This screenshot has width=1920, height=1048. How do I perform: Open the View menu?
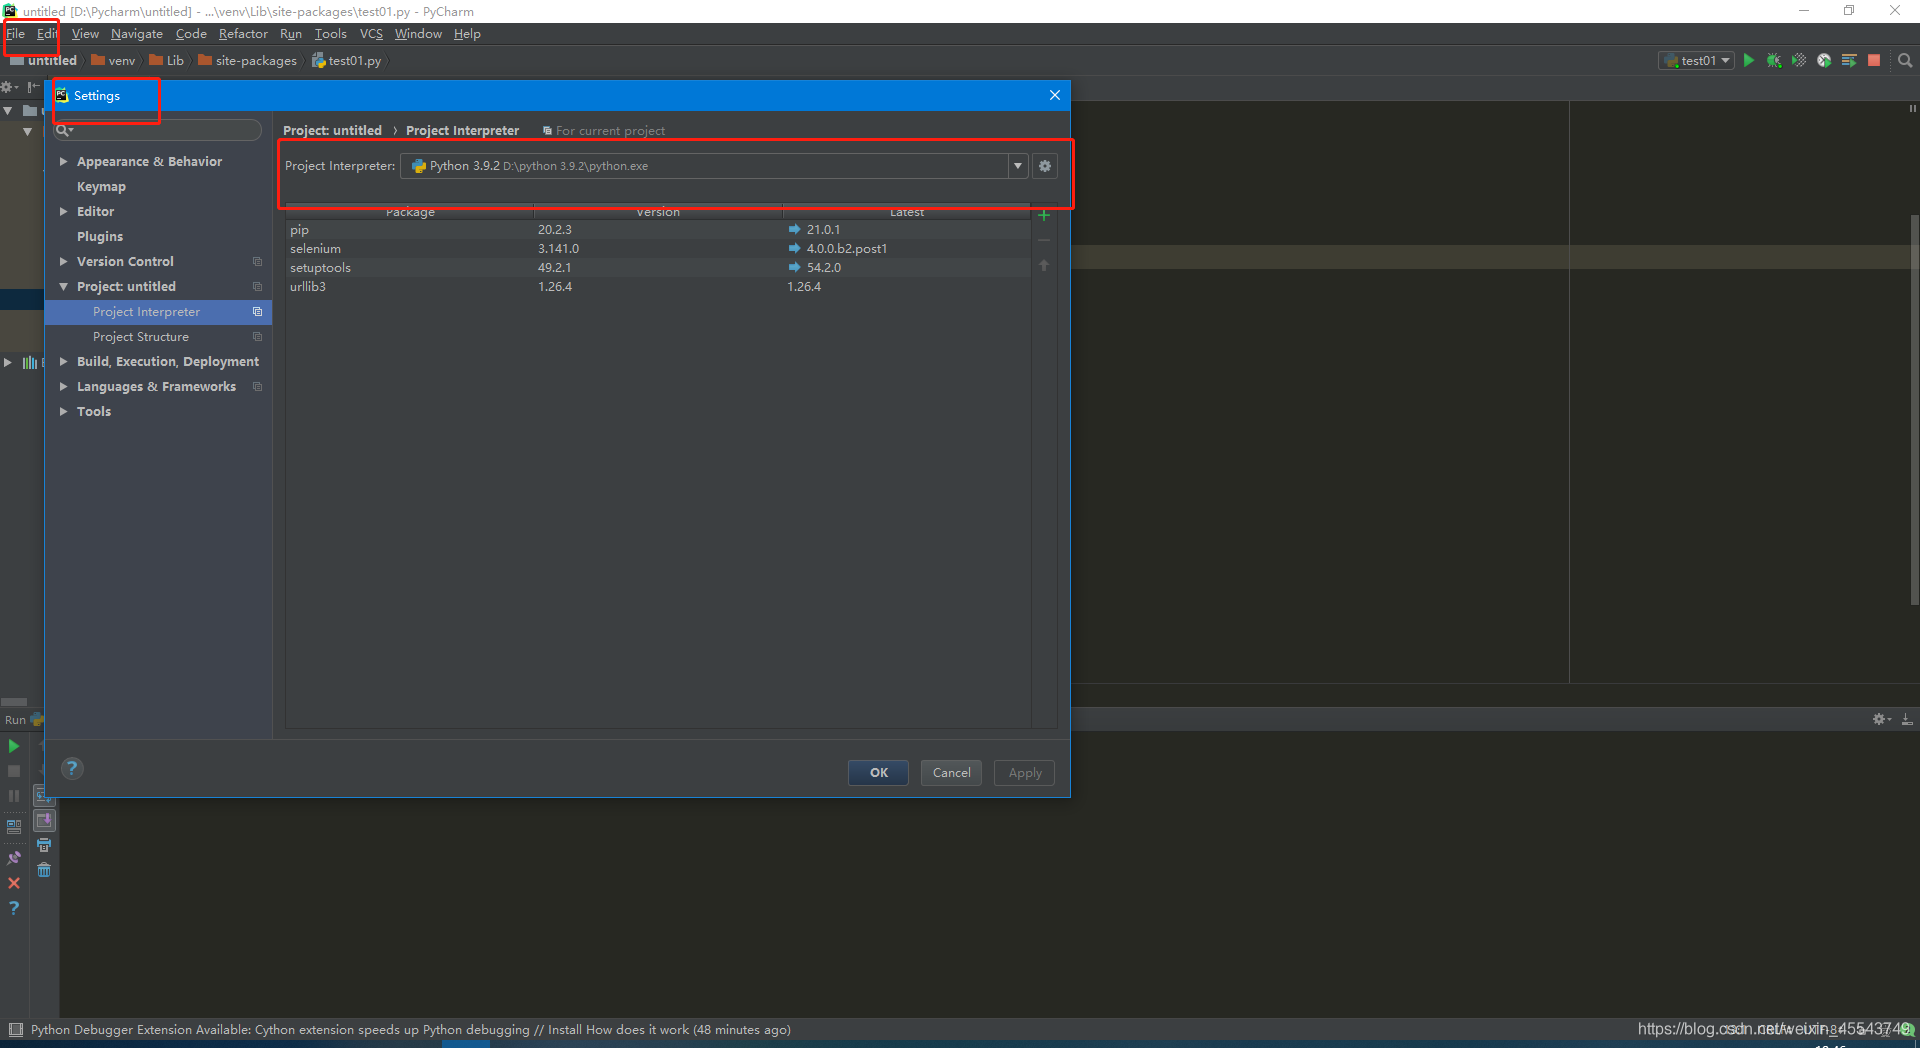(85, 34)
